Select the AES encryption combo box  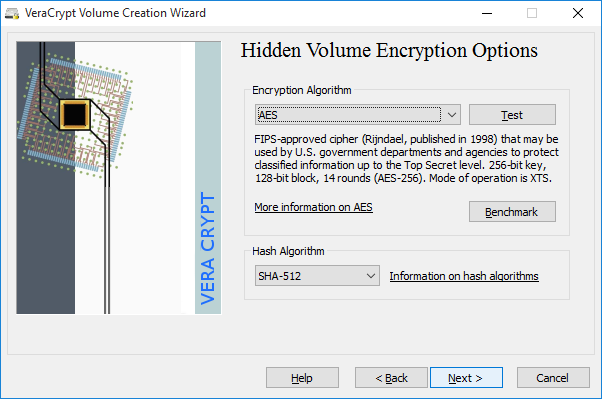tap(357, 115)
